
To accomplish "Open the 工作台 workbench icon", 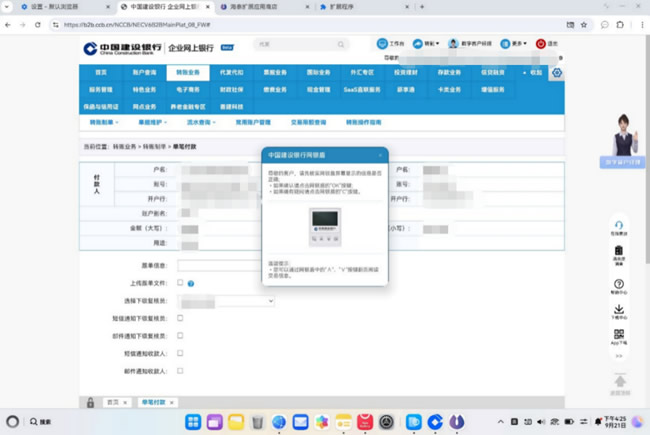I will tap(382, 44).
